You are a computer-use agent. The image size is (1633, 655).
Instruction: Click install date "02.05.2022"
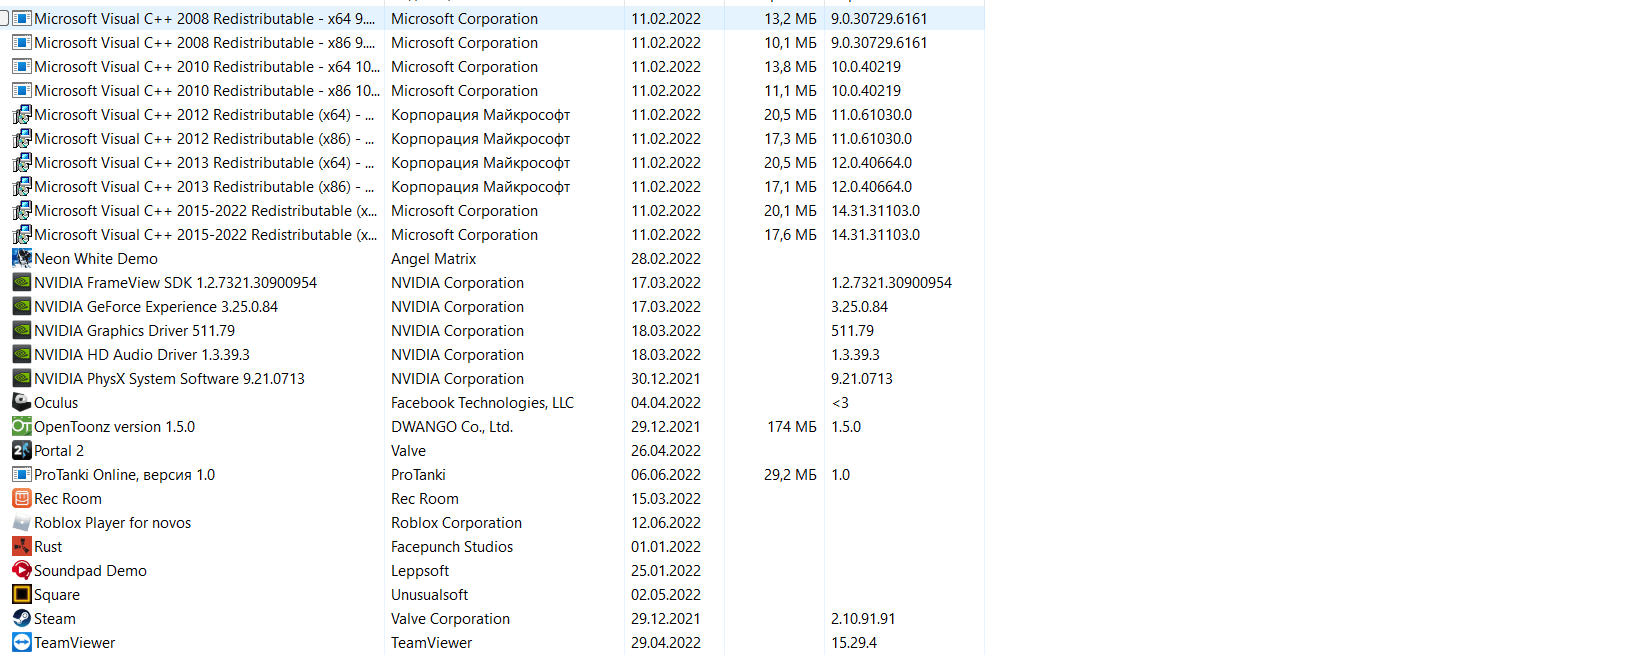point(666,595)
